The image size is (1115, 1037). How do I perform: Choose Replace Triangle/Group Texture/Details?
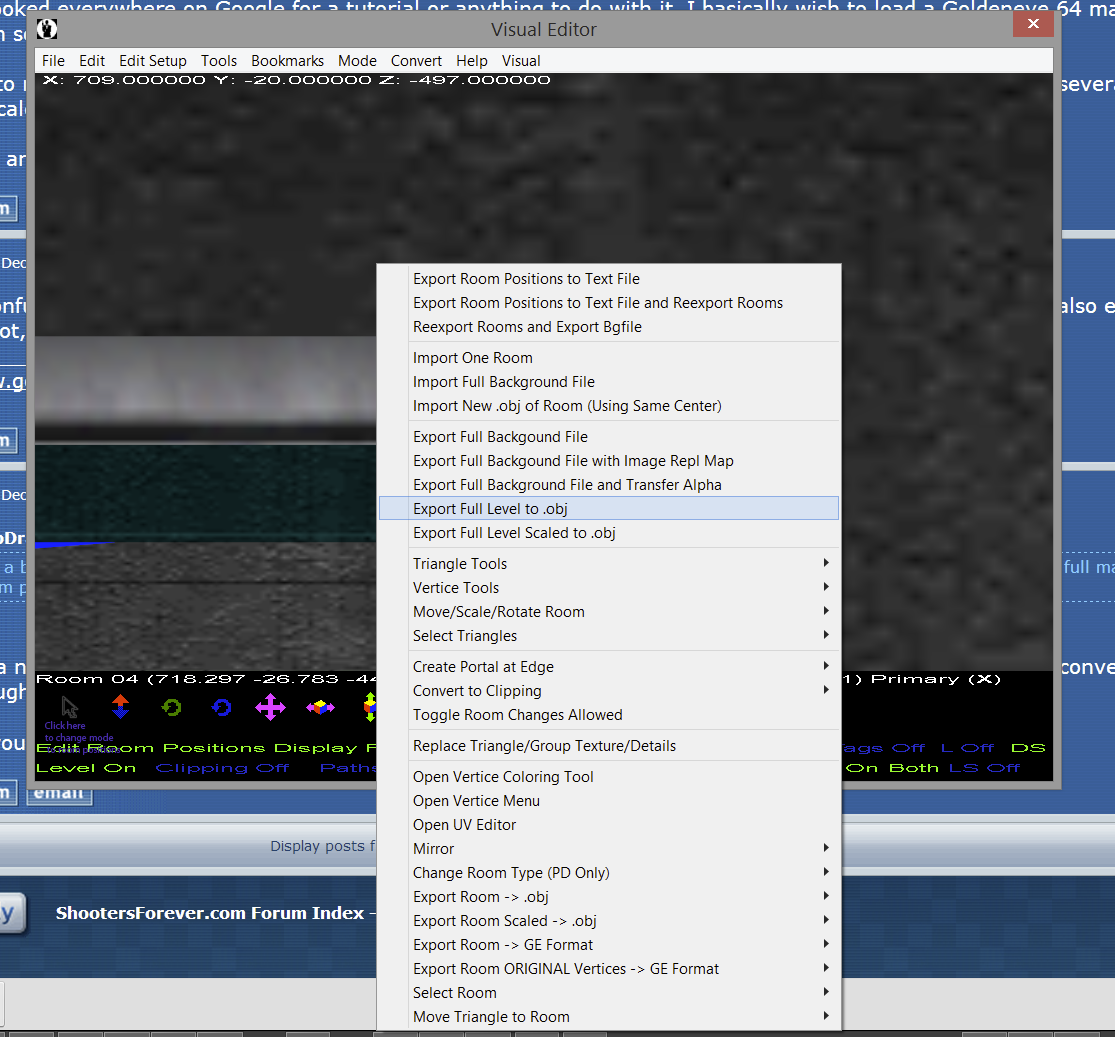click(x=609, y=746)
